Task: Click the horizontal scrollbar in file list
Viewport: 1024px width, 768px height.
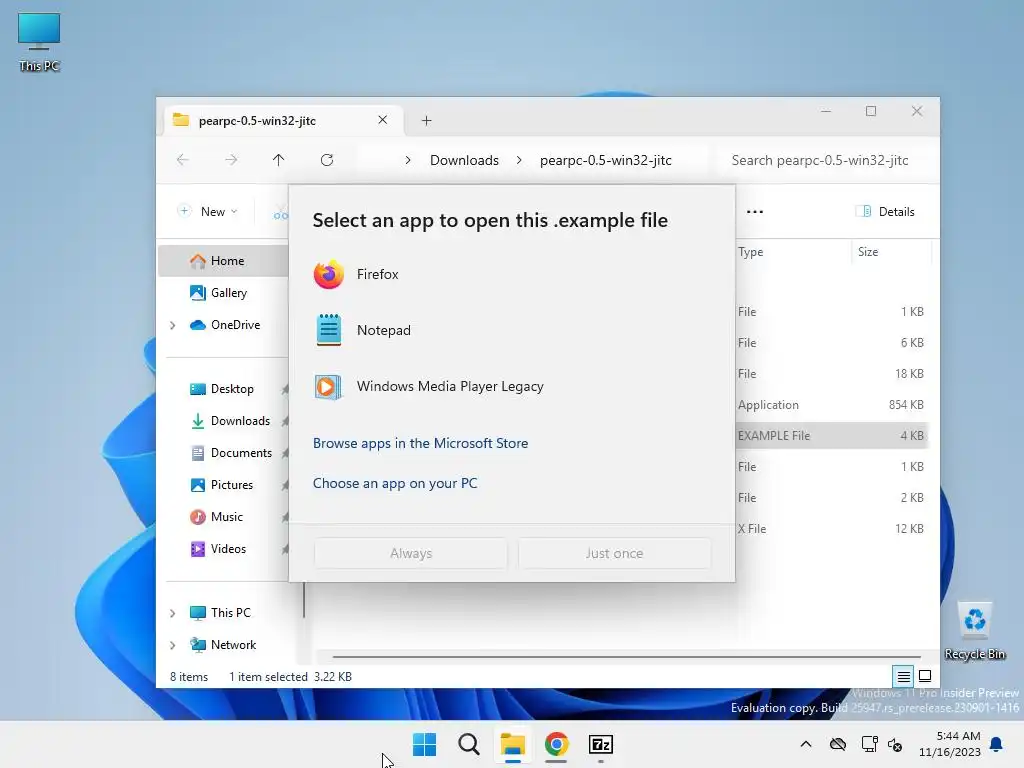Action: (x=626, y=656)
